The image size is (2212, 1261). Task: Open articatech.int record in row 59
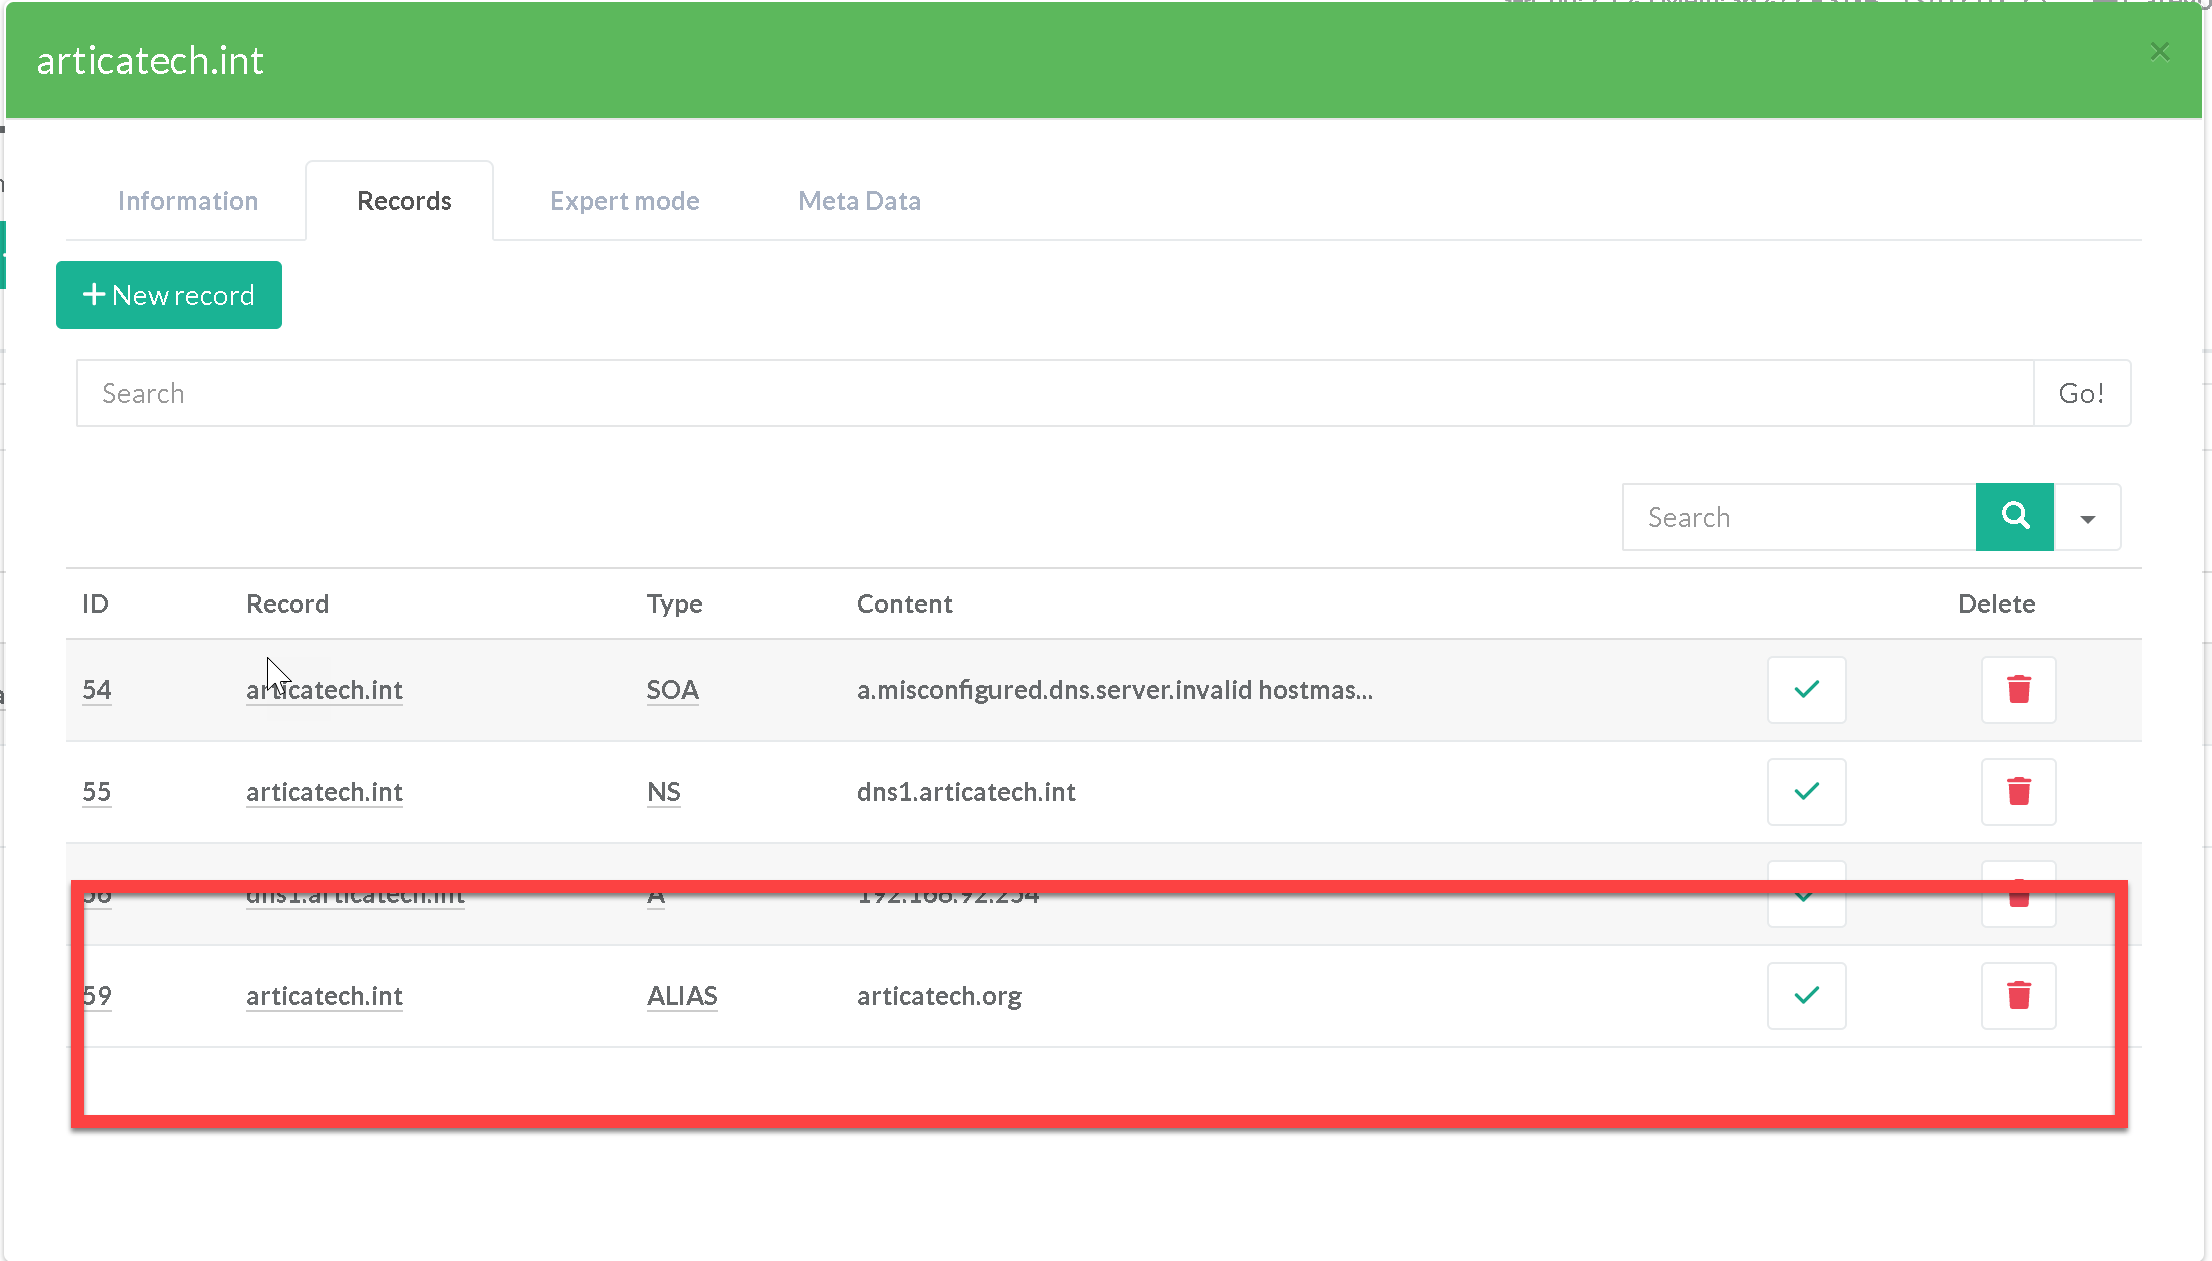(x=324, y=996)
